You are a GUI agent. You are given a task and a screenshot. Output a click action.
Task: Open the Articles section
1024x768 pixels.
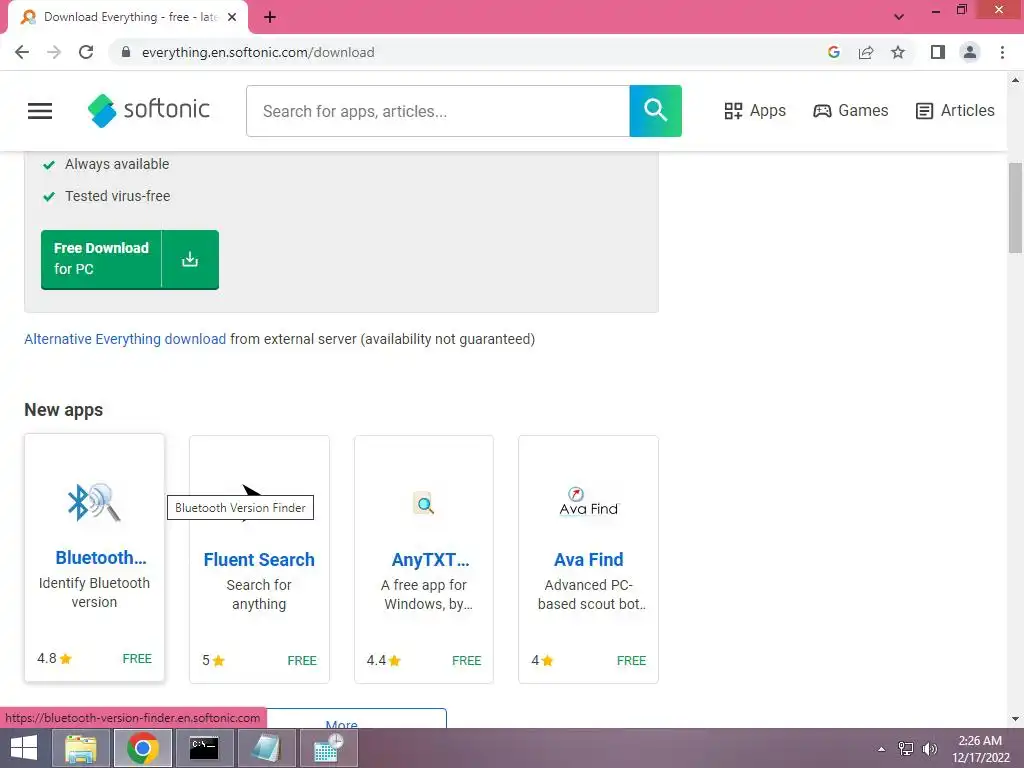[x=955, y=110]
